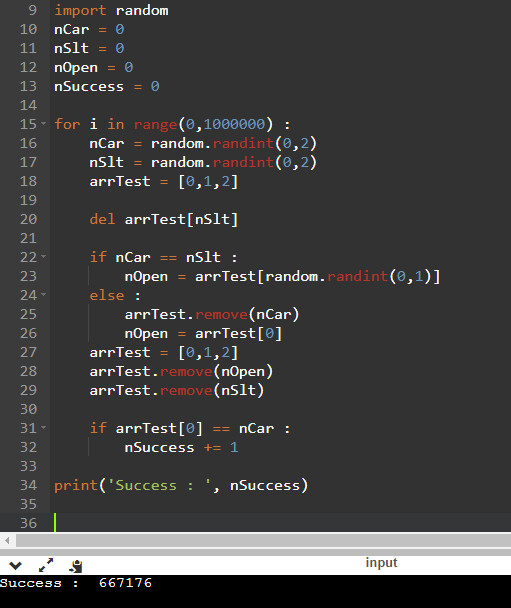The width and height of the screenshot is (511, 608).
Task: Collapse the console with the down chevron
Action: coord(15,566)
